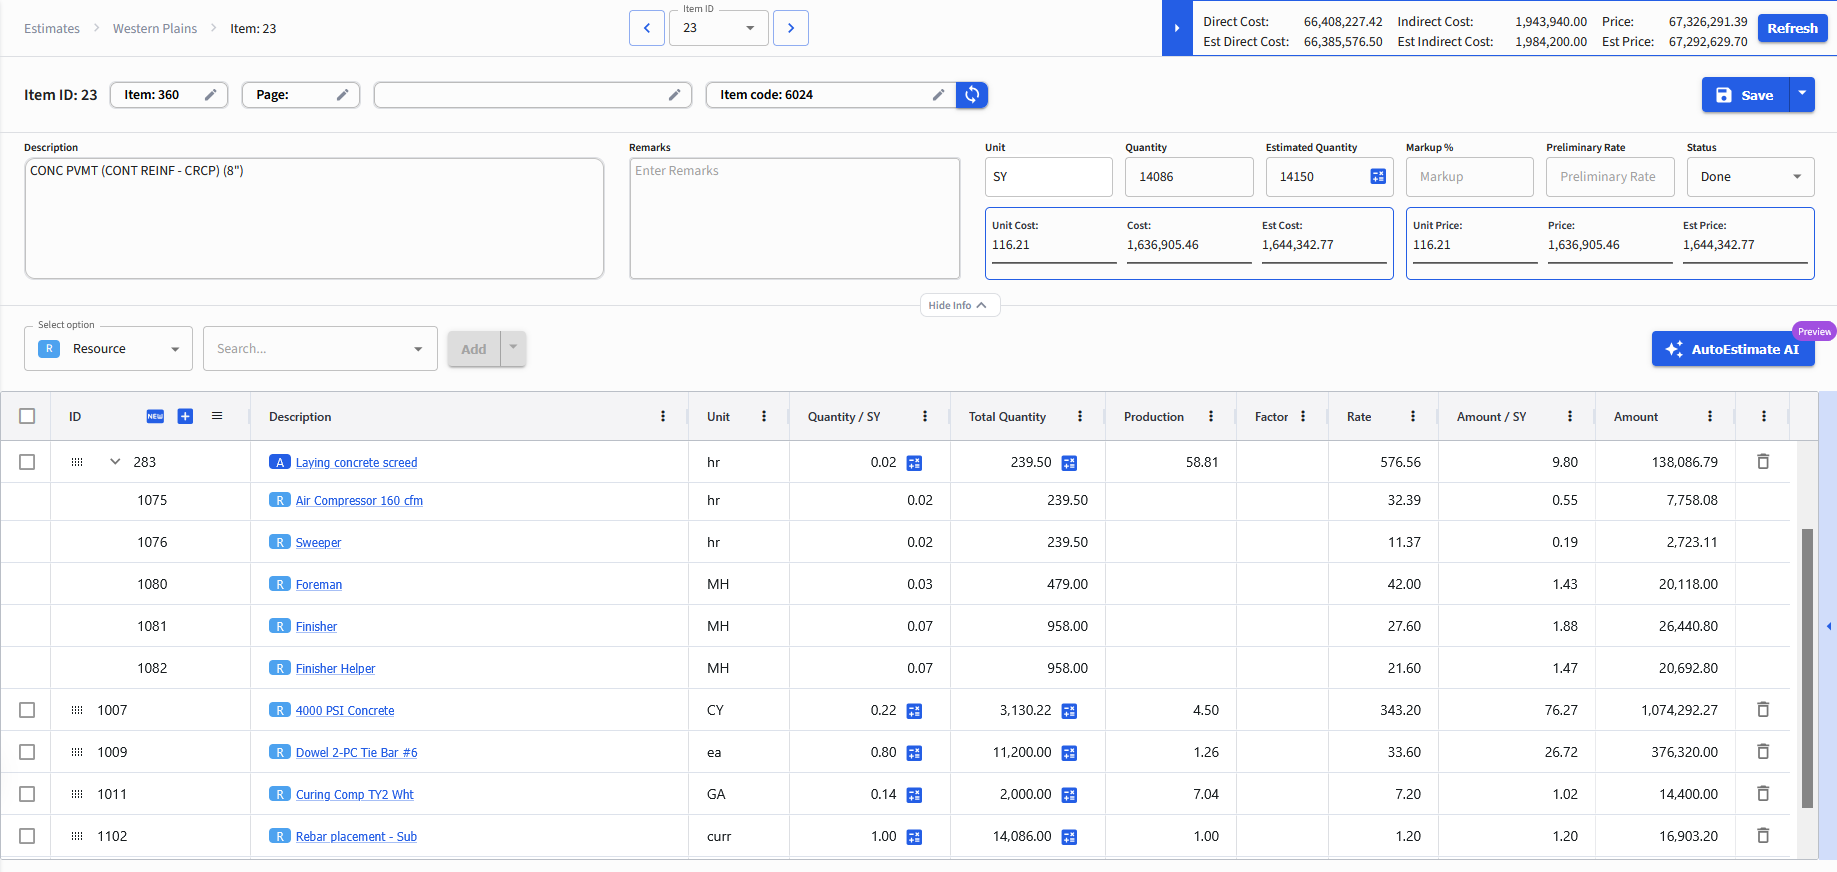Image resolution: width=1837 pixels, height=872 pixels.
Task: Open Amount / SY column options menu
Action: (1570, 416)
